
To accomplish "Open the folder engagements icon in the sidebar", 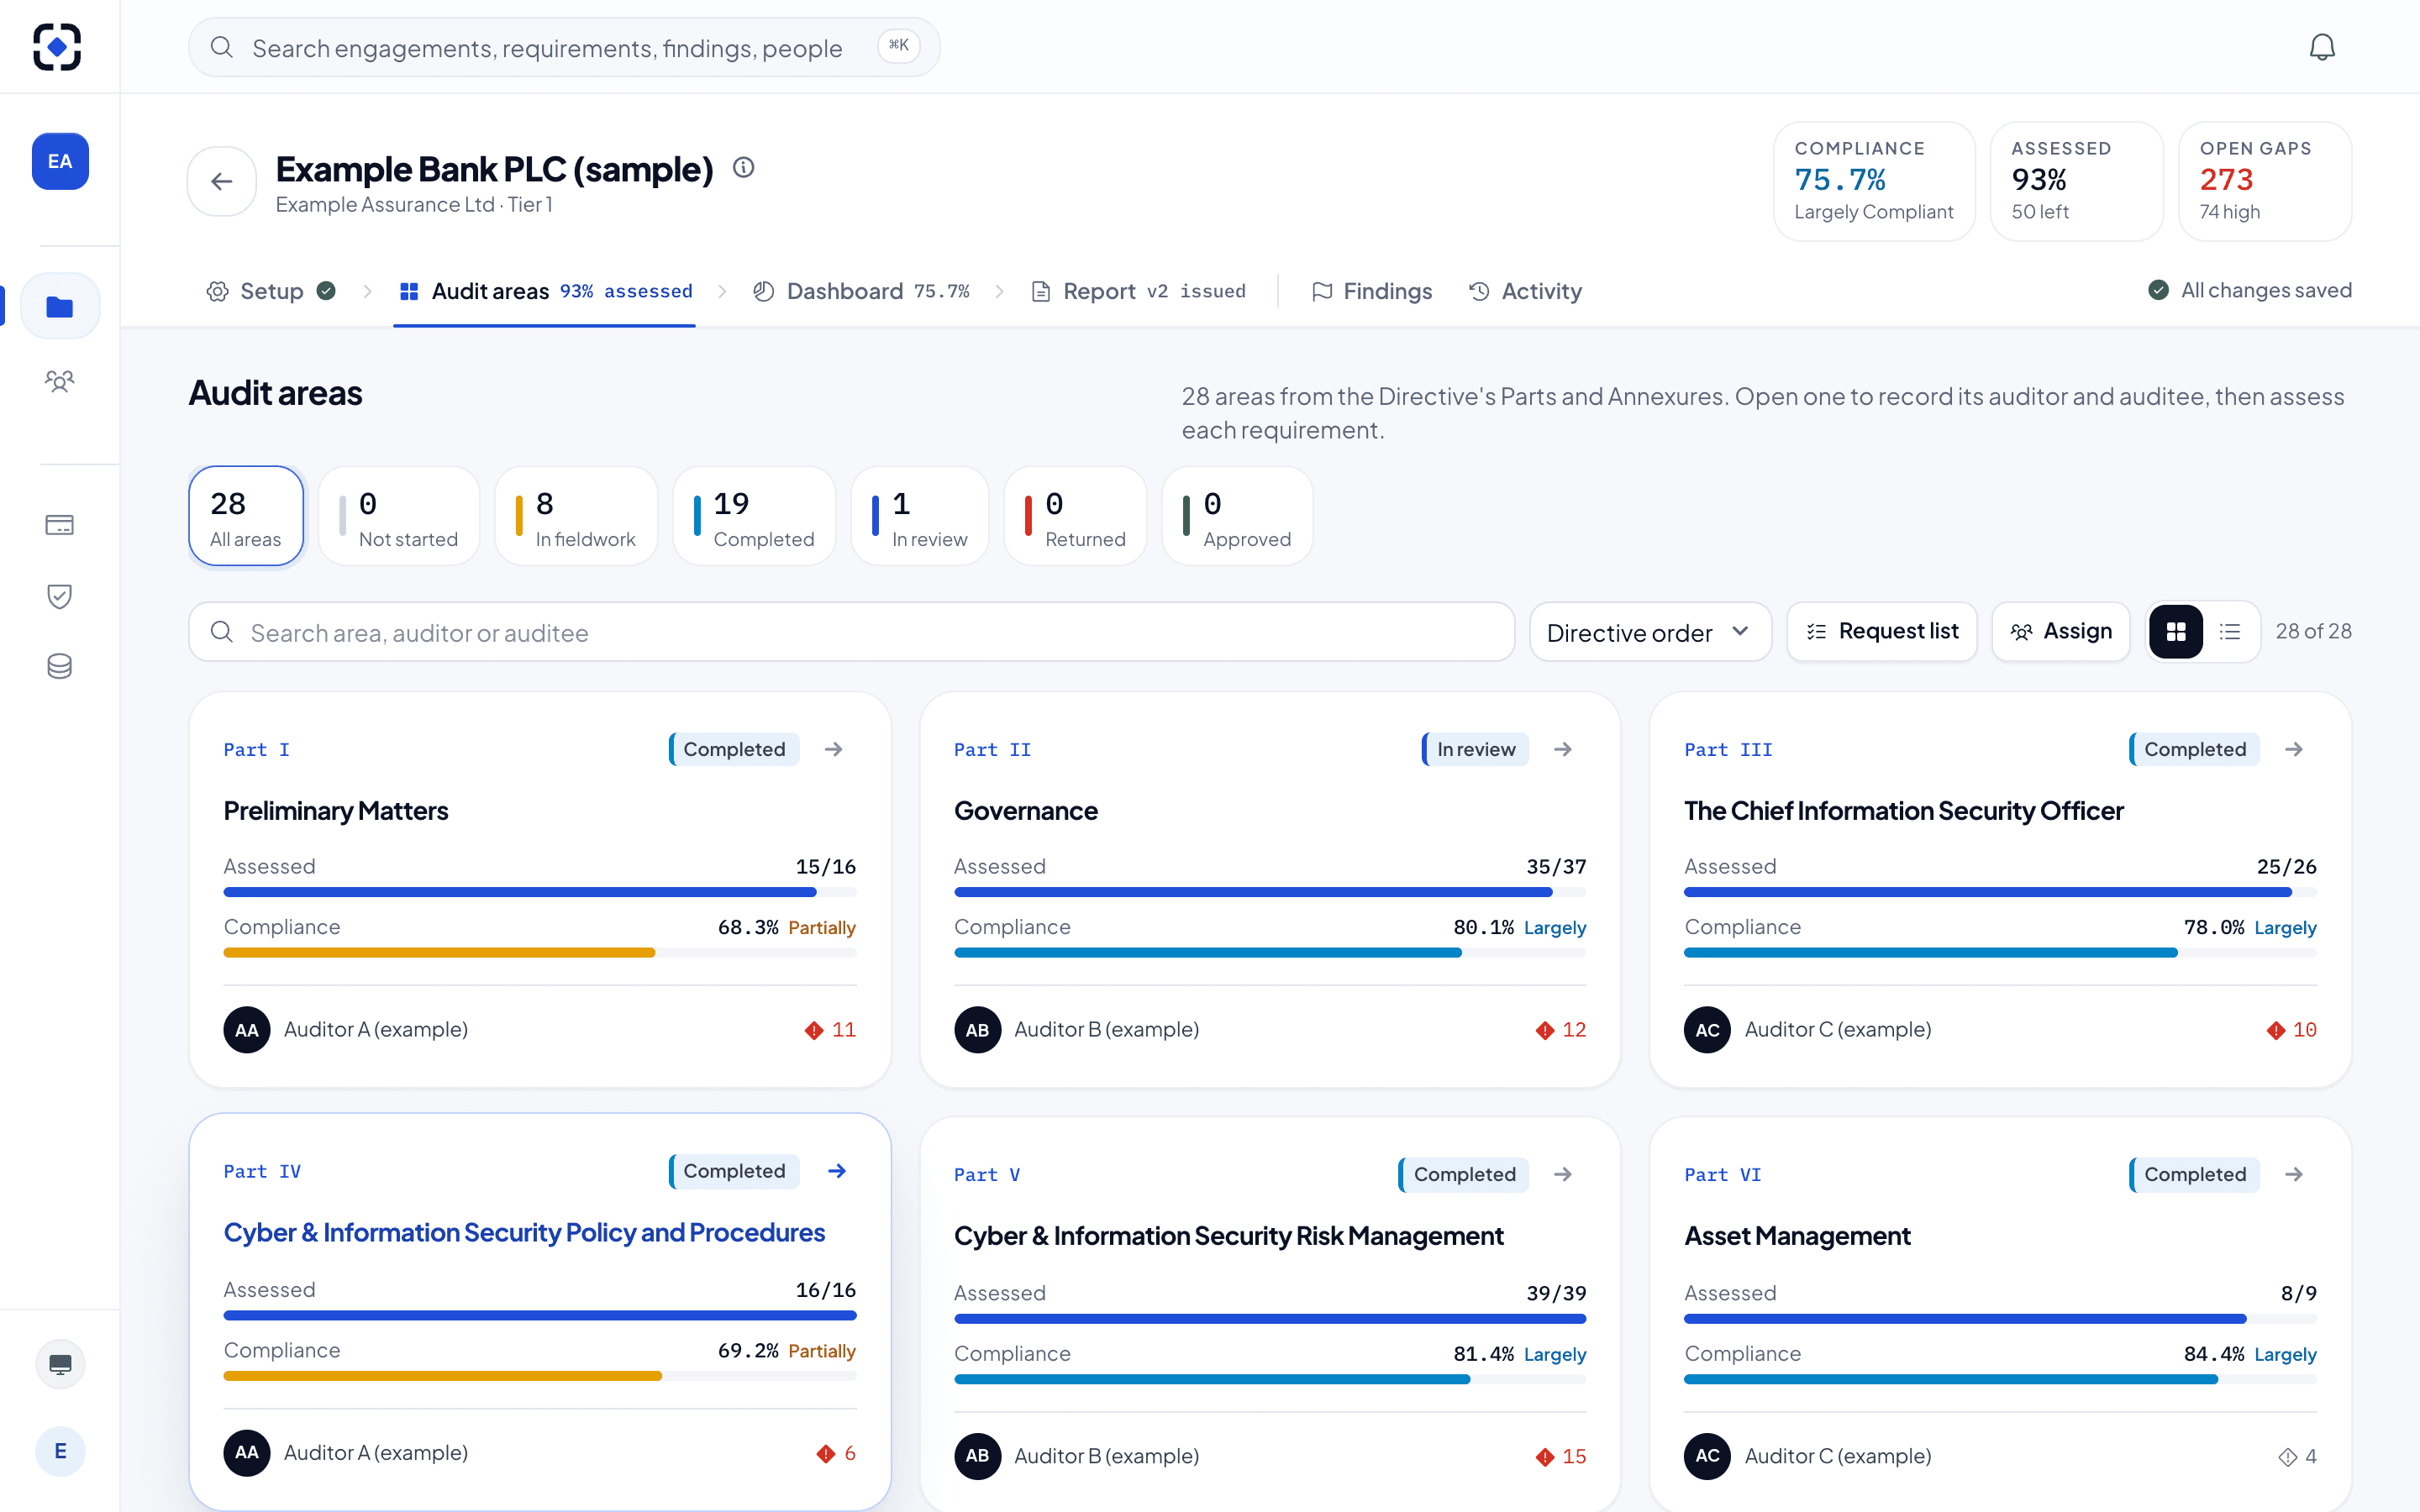I will pyautogui.click(x=60, y=306).
